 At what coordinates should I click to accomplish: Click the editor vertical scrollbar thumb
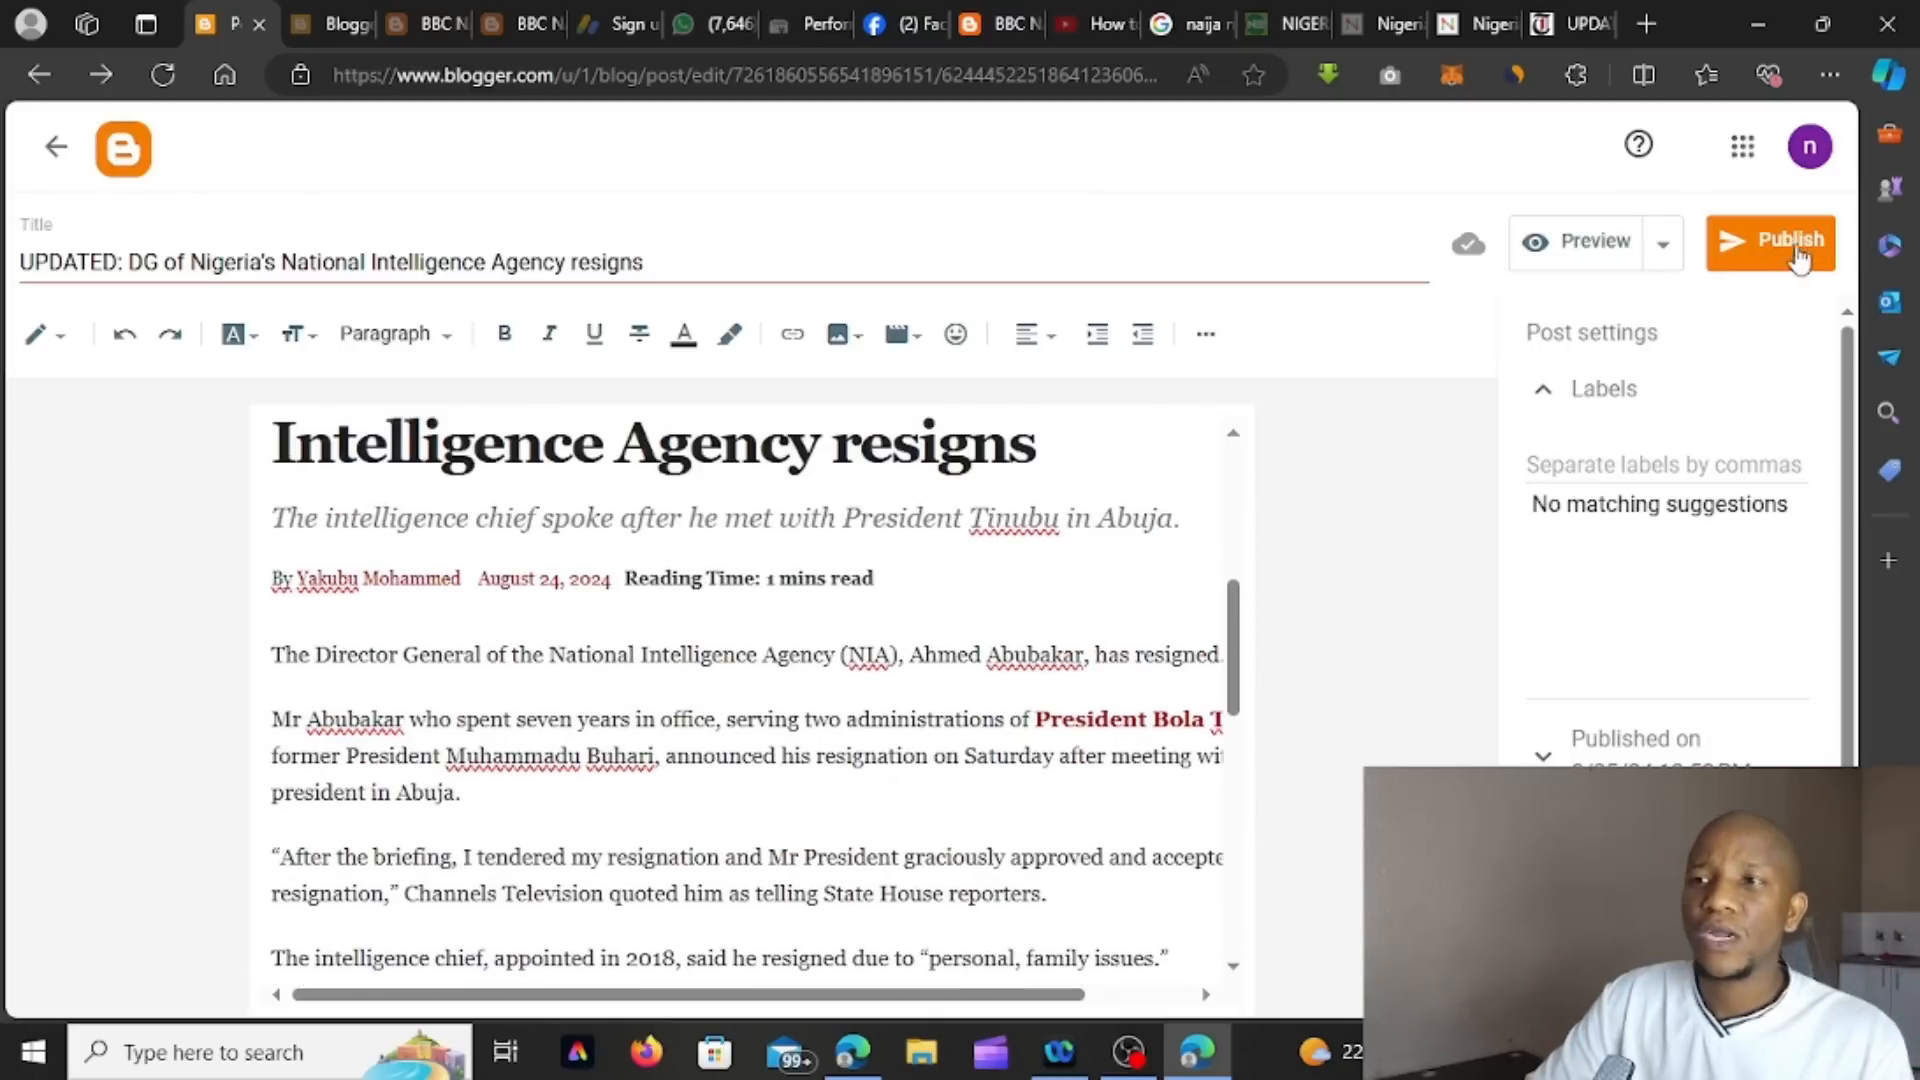(1233, 646)
